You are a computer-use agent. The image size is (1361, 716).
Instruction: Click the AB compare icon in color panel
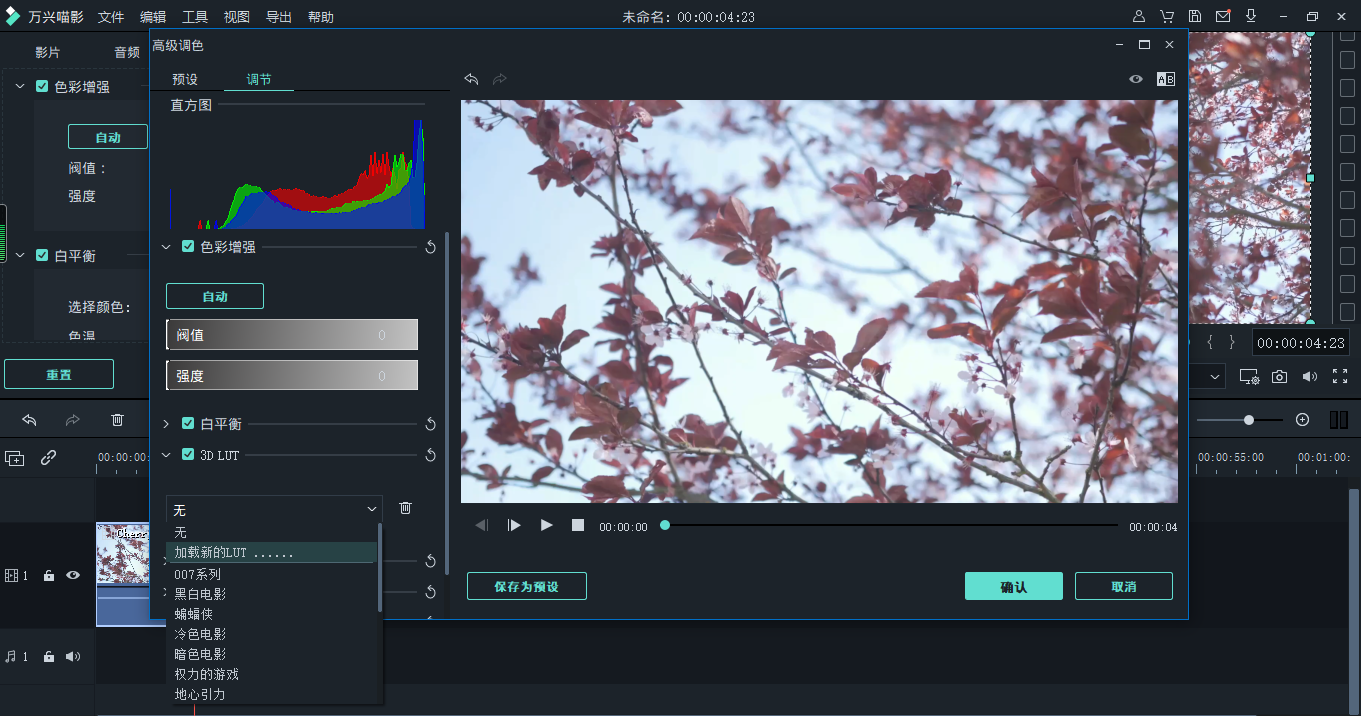coord(1165,78)
